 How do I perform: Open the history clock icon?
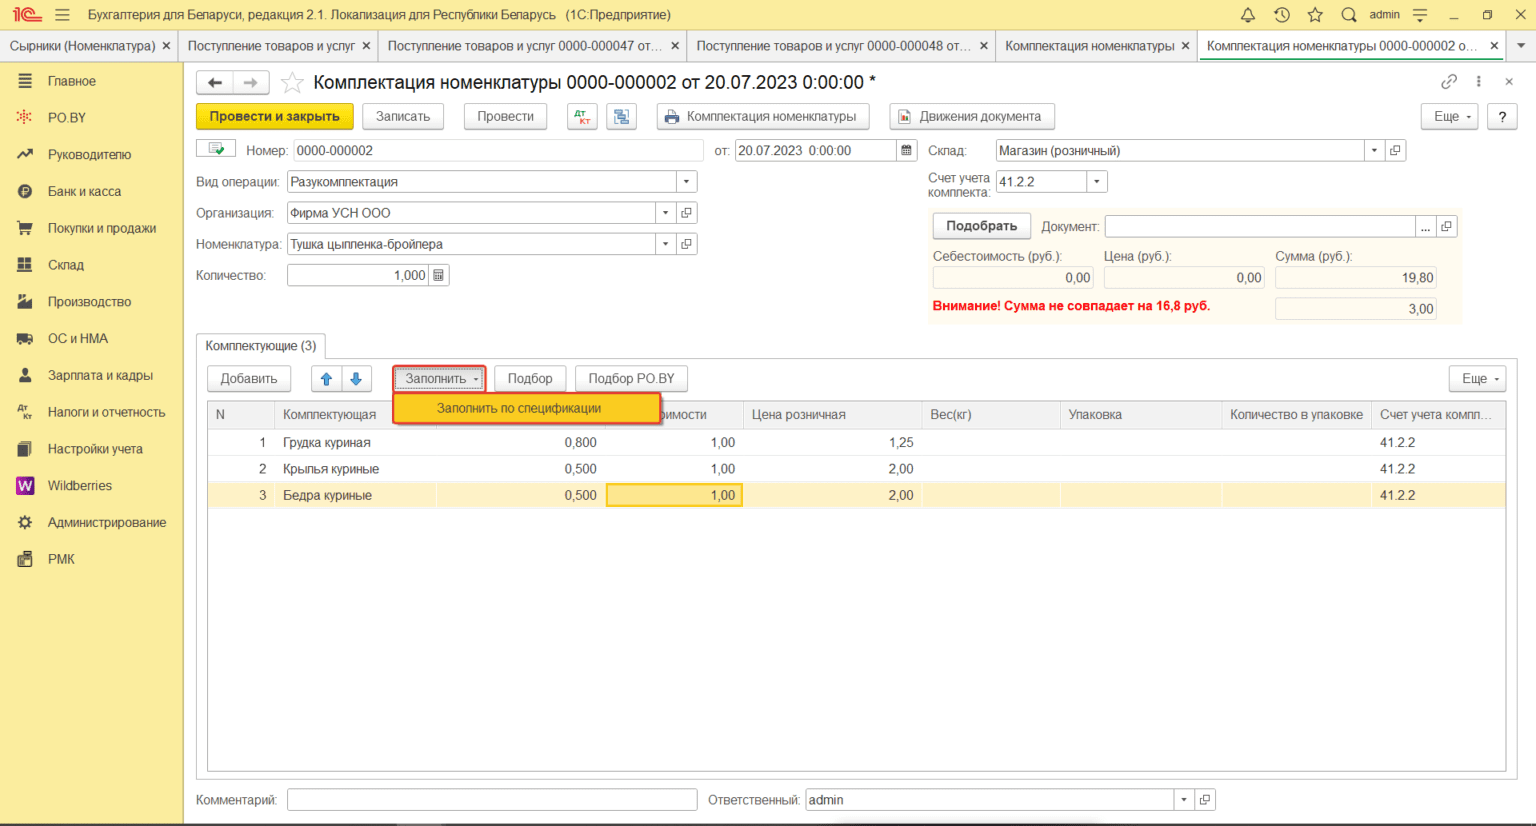pyautogui.click(x=1281, y=15)
